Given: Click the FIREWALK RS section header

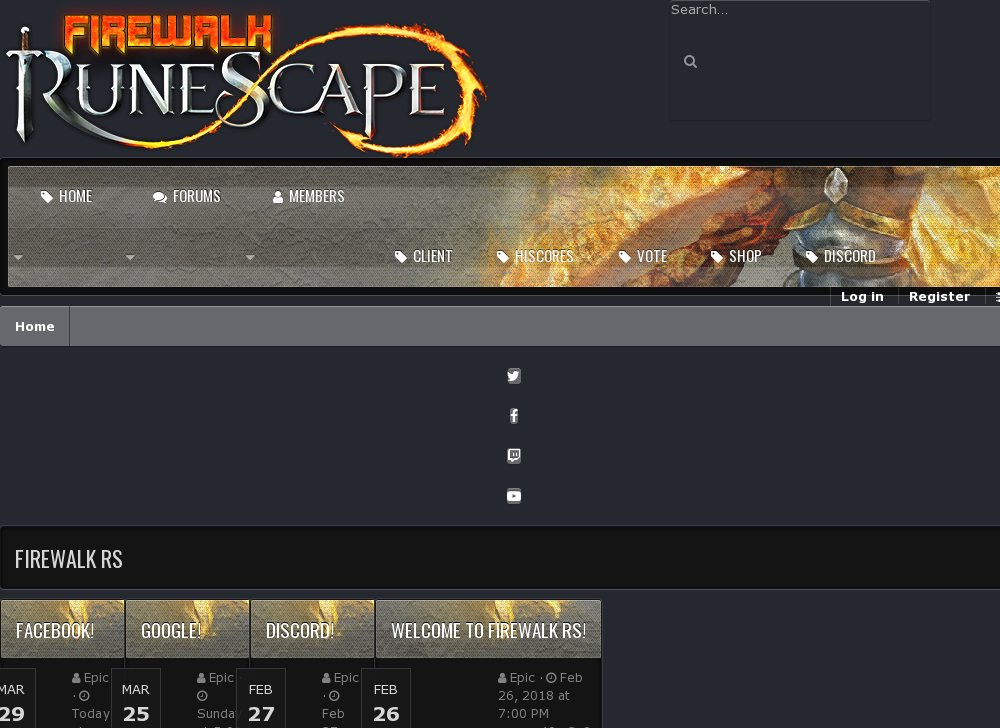Looking at the screenshot, I should pos(69,559).
